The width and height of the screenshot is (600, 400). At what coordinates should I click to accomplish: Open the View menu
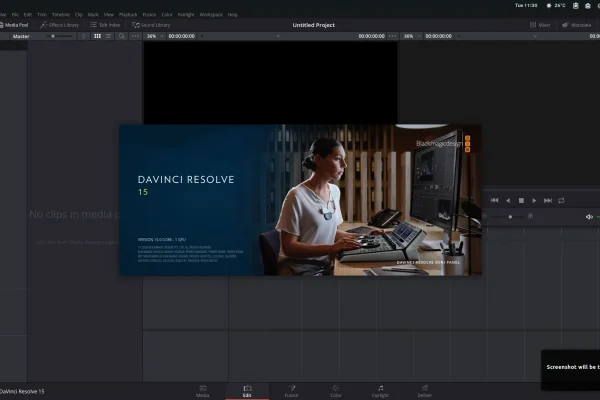pos(109,15)
